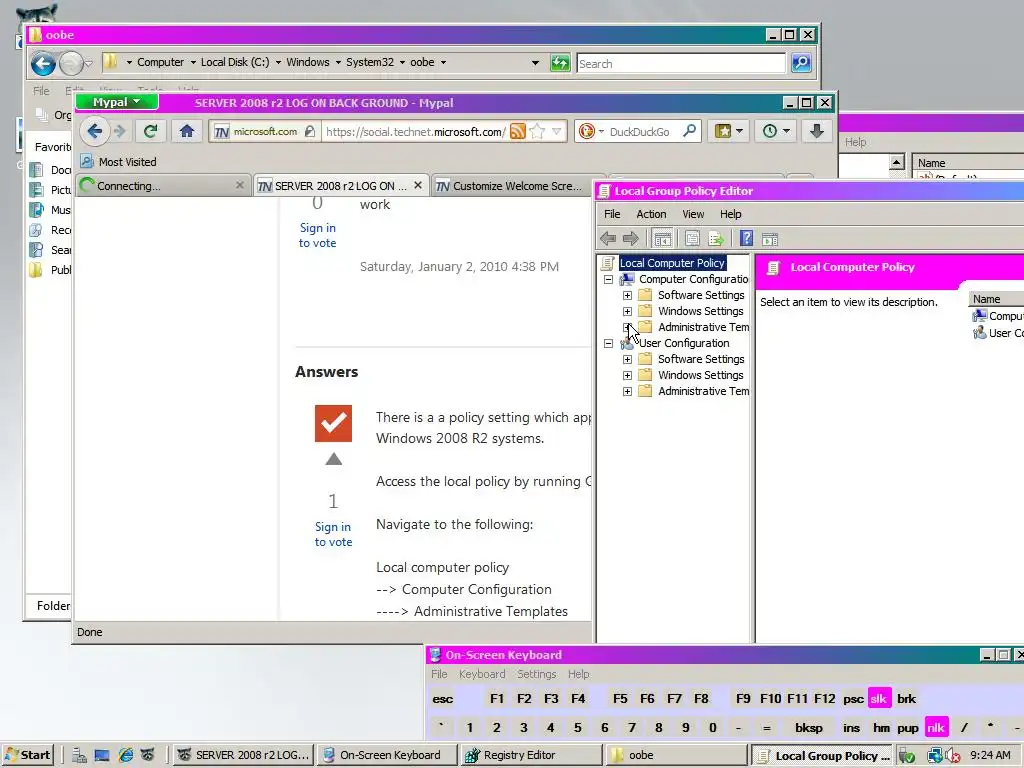Open the search engine selector dropdown

[x=592, y=131]
